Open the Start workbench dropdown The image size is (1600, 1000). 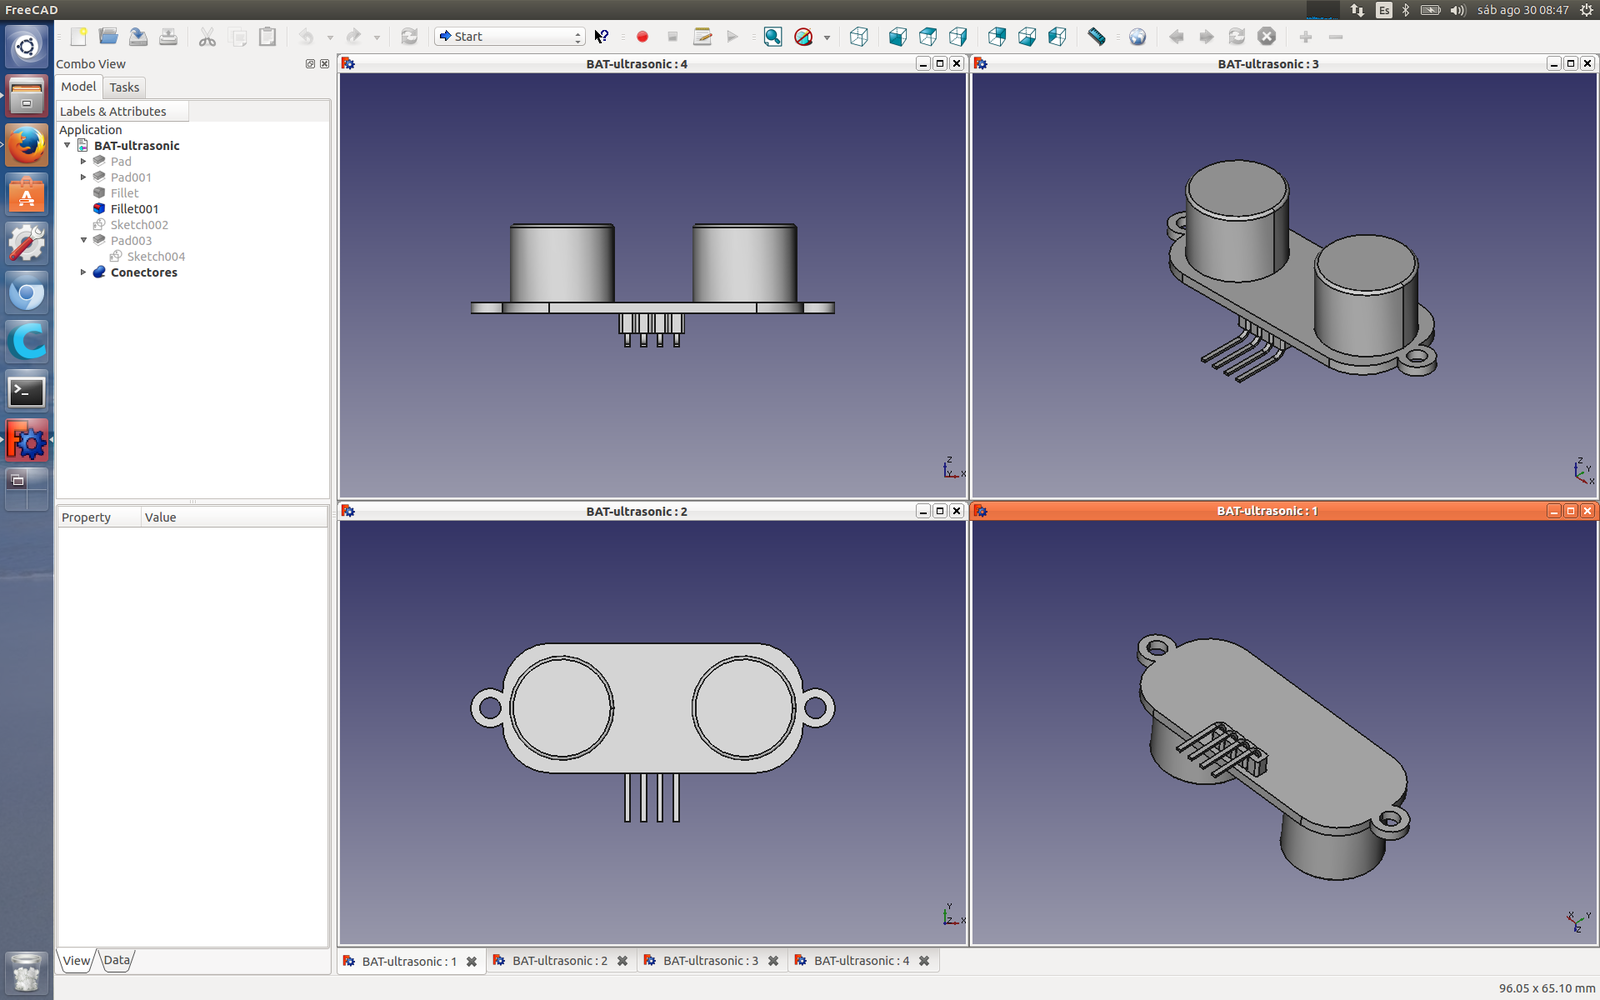coord(510,37)
